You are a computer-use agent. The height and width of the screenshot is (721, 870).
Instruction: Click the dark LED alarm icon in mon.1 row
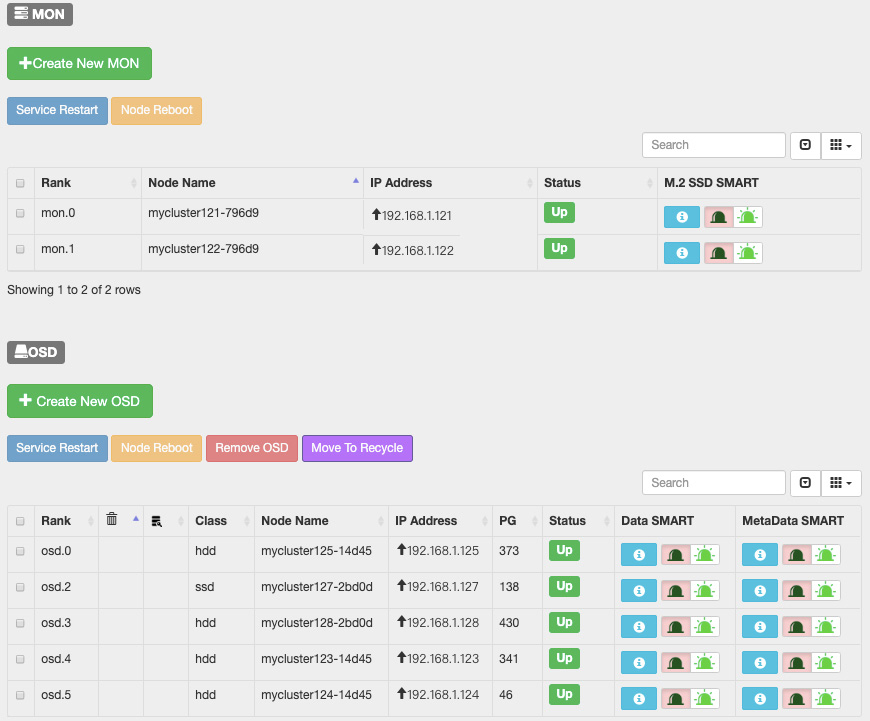pyautogui.click(x=720, y=252)
